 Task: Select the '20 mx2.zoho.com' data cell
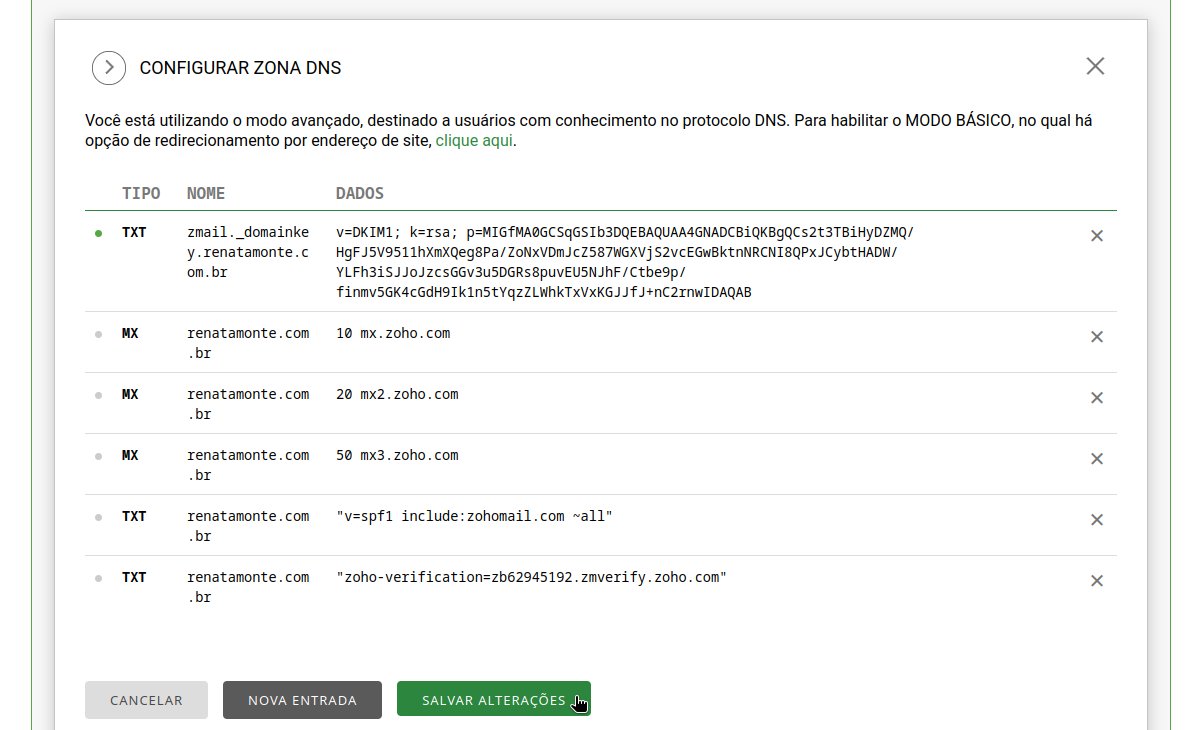pyautogui.click(x=397, y=394)
